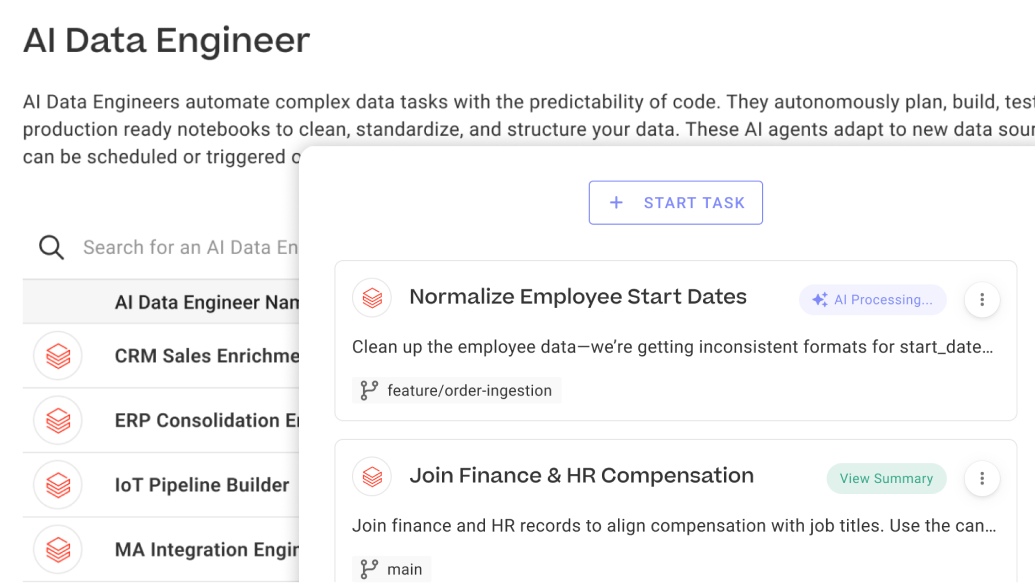Click the main branch tag
This screenshot has height=583, width=1035.
(391, 568)
